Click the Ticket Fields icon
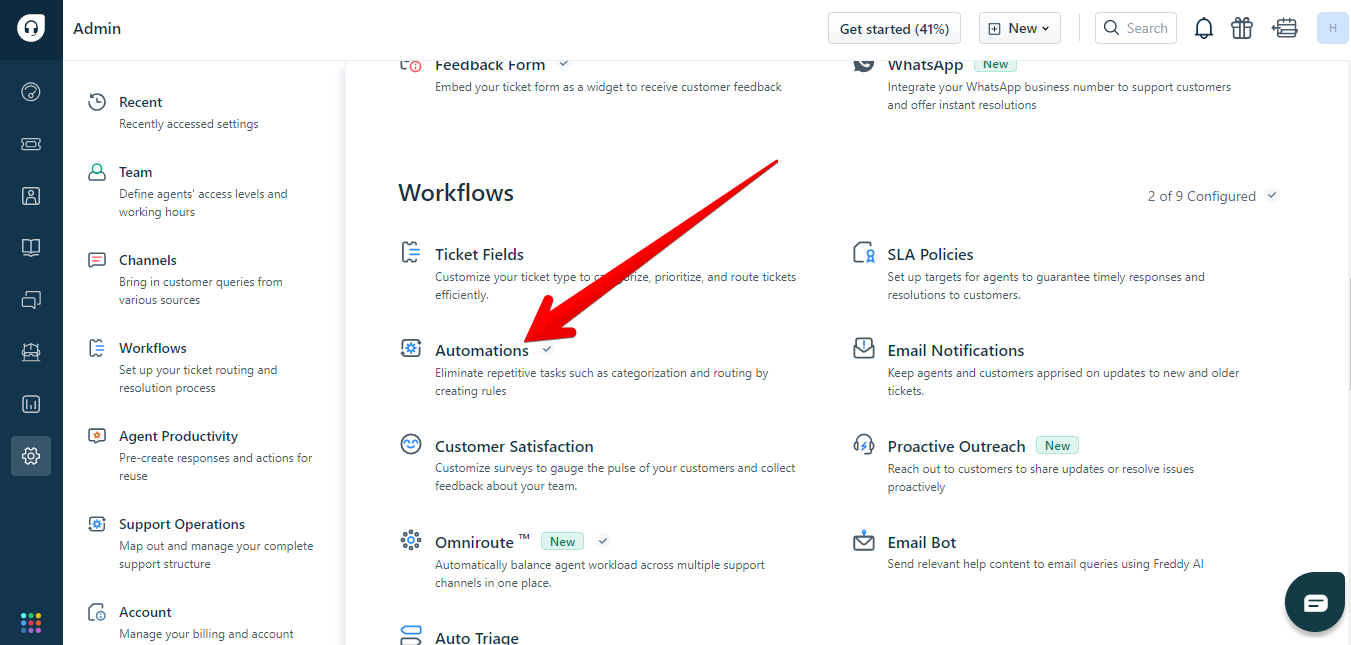This screenshot has height=645, width=1351. [x=410, y=253]
